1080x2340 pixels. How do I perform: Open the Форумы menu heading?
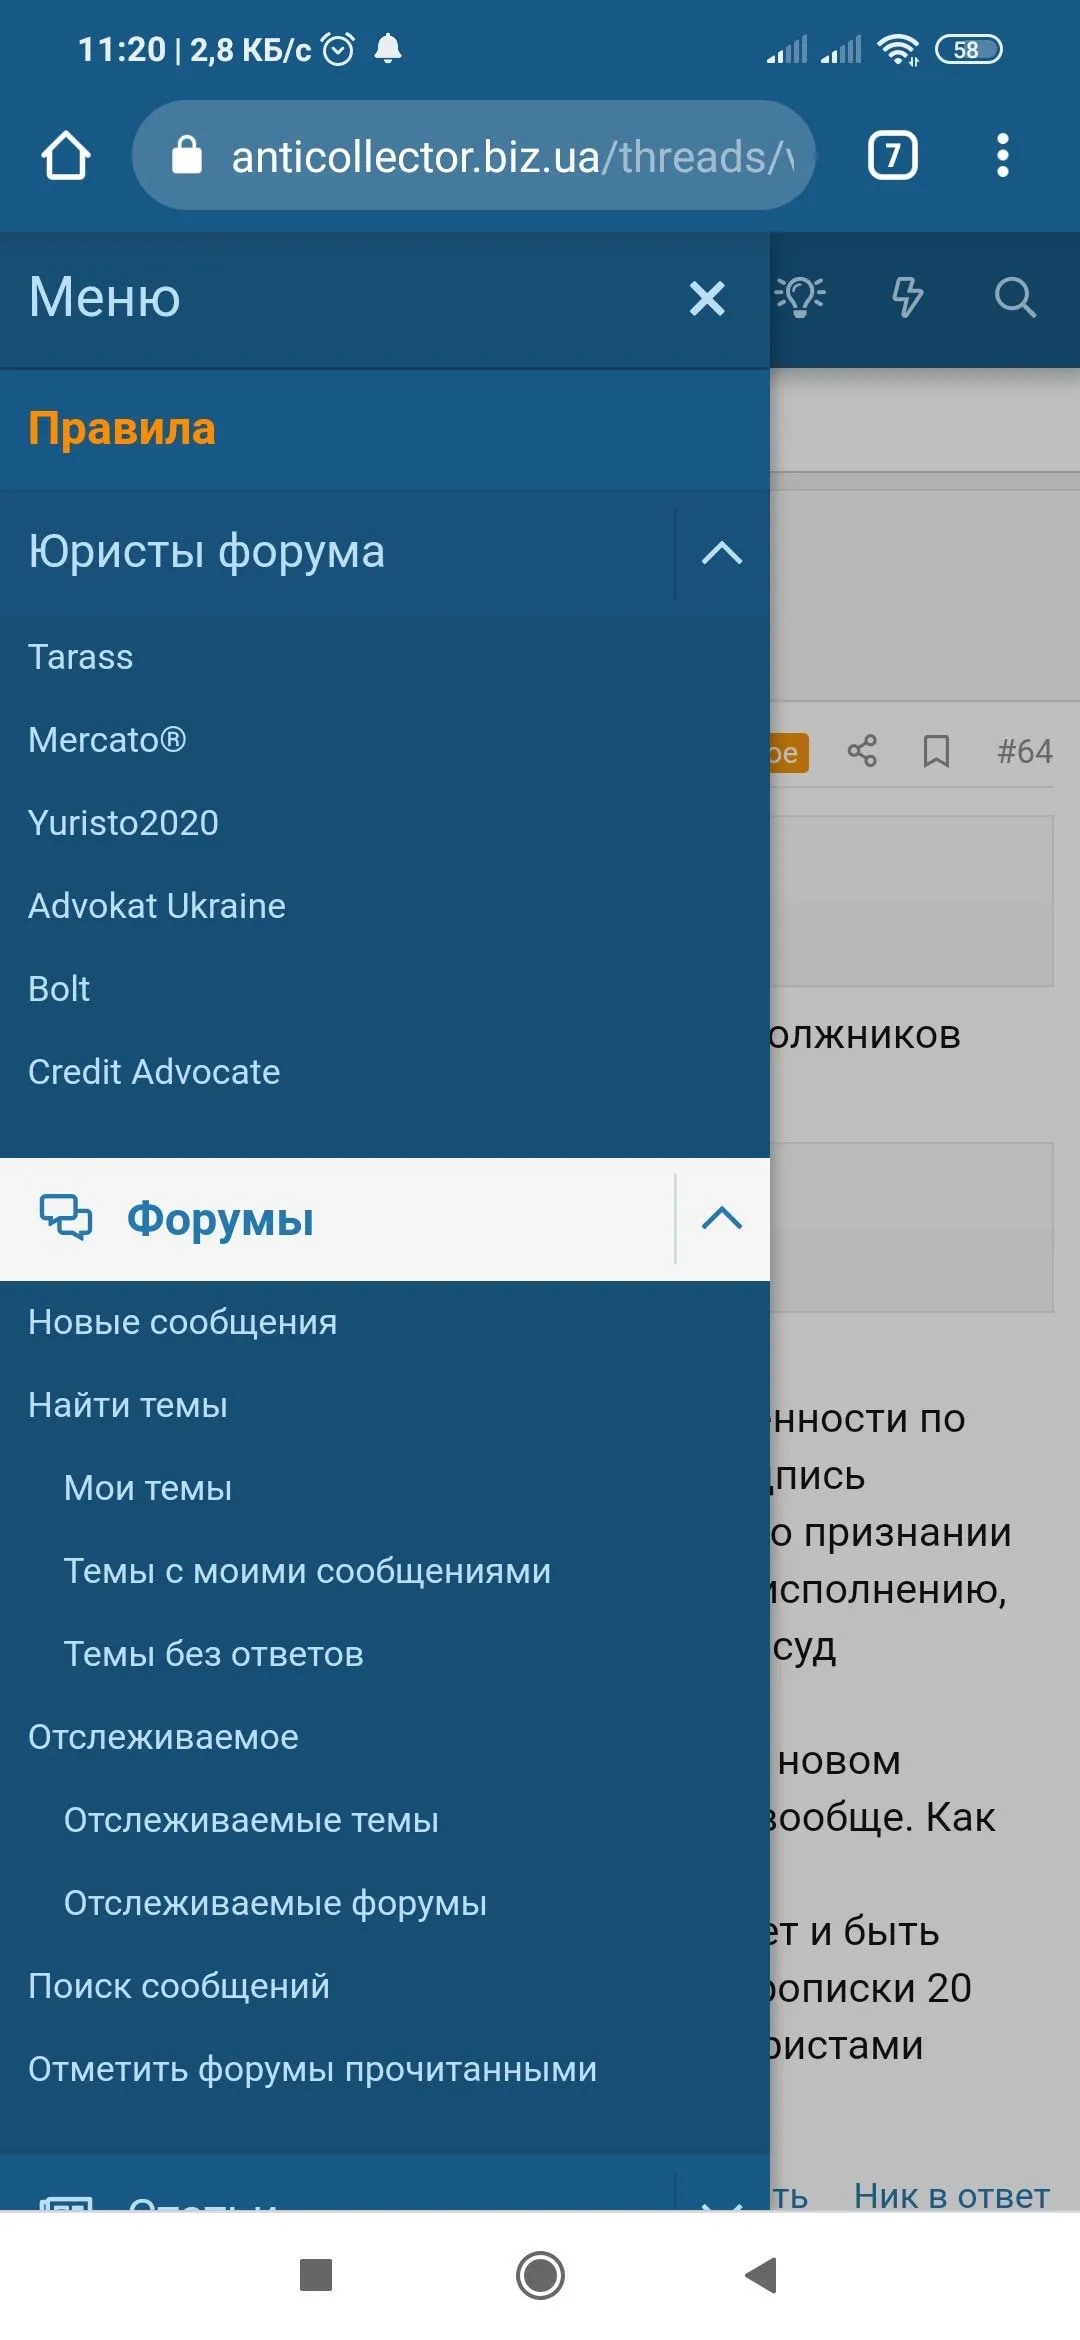tap(220, 1219)
